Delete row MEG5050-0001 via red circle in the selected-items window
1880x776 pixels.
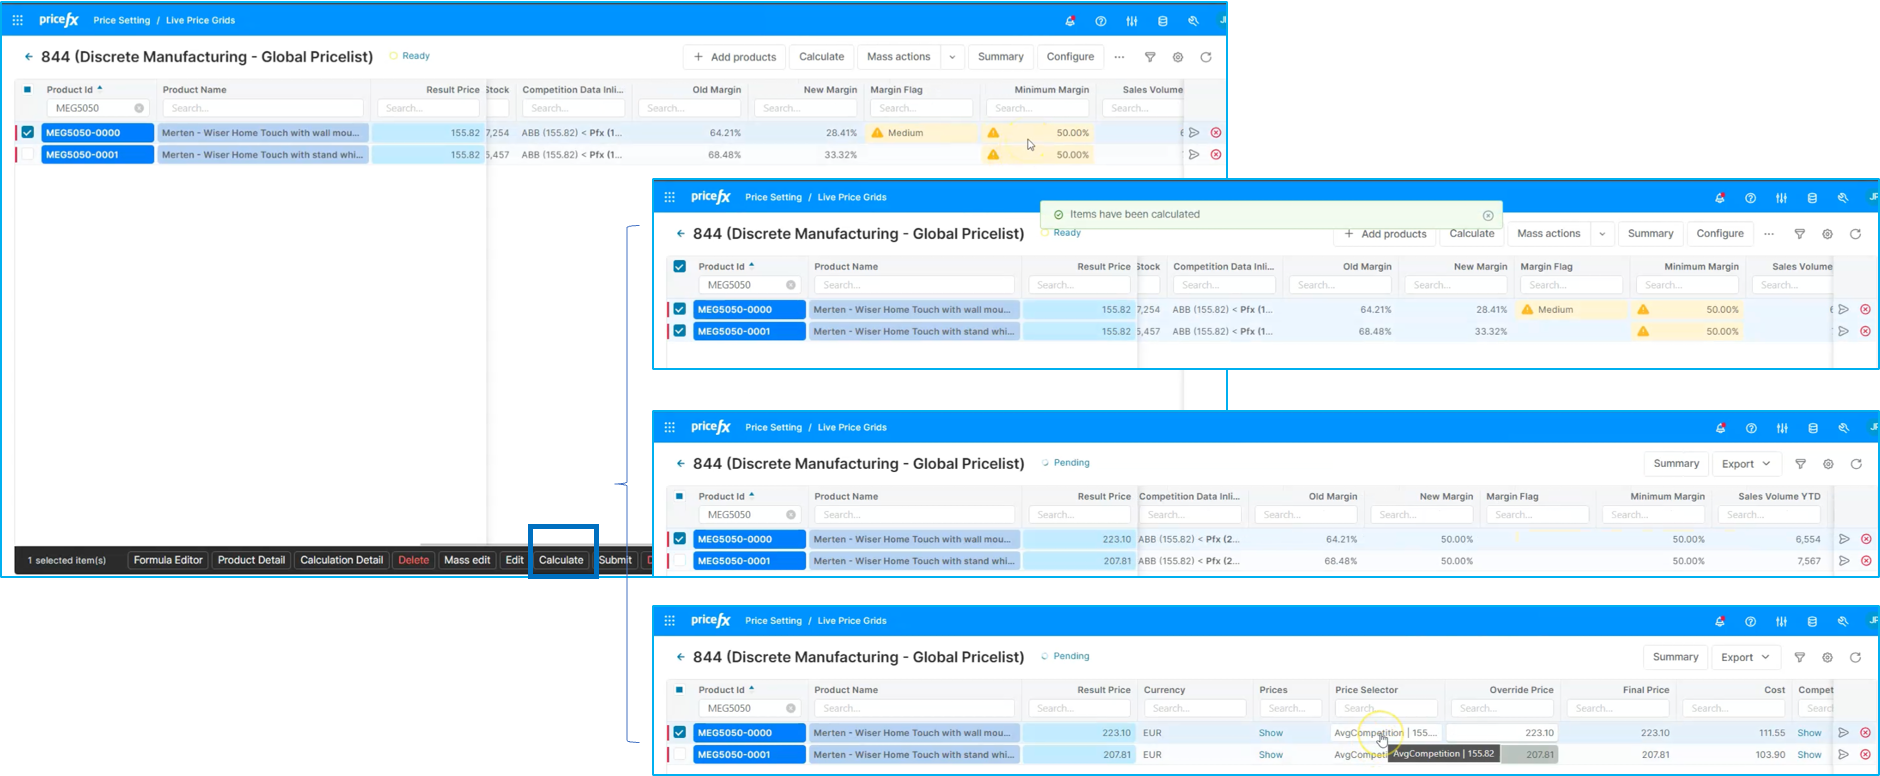tap(1216, 154)
